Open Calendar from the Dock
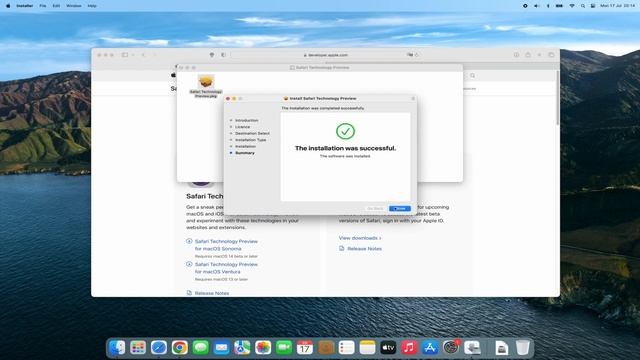 pyautogui.click(x=304, y=347)
